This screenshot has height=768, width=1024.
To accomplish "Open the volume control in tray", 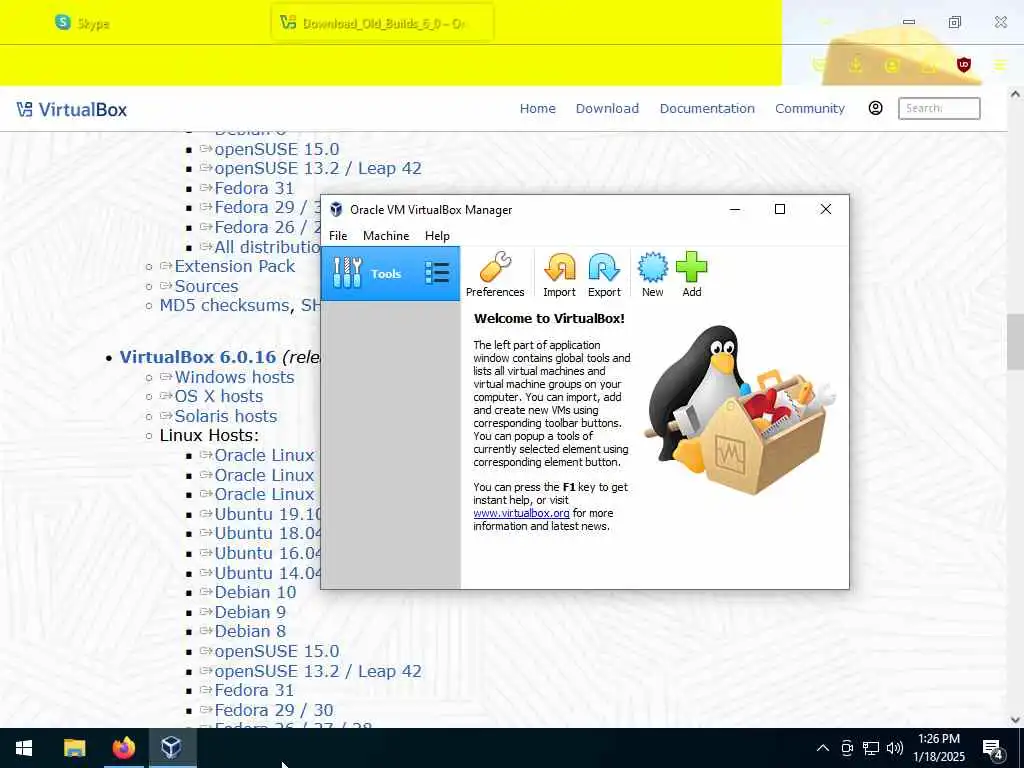I will (895, 748).
